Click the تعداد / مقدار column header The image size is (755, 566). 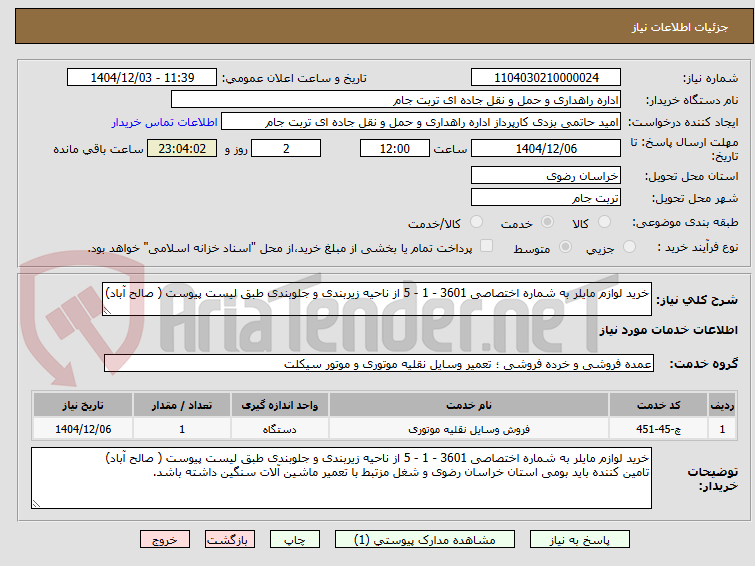pyautogui.click(x=182, y=405)
